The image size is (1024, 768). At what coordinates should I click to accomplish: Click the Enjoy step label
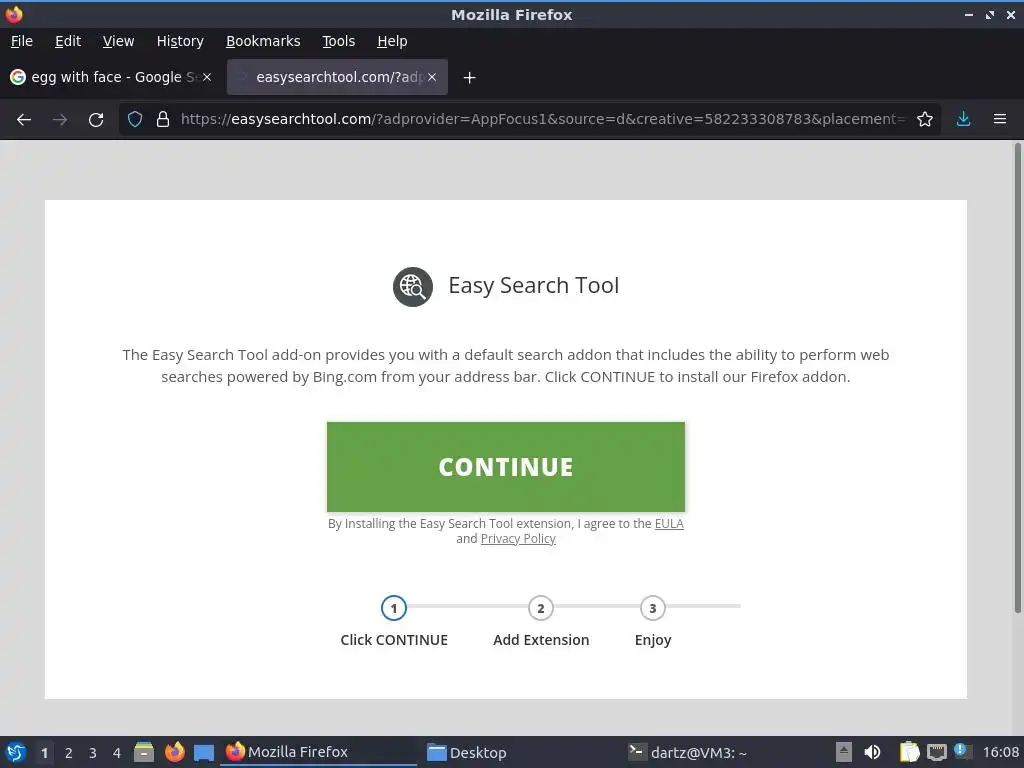tap(652, 641)
